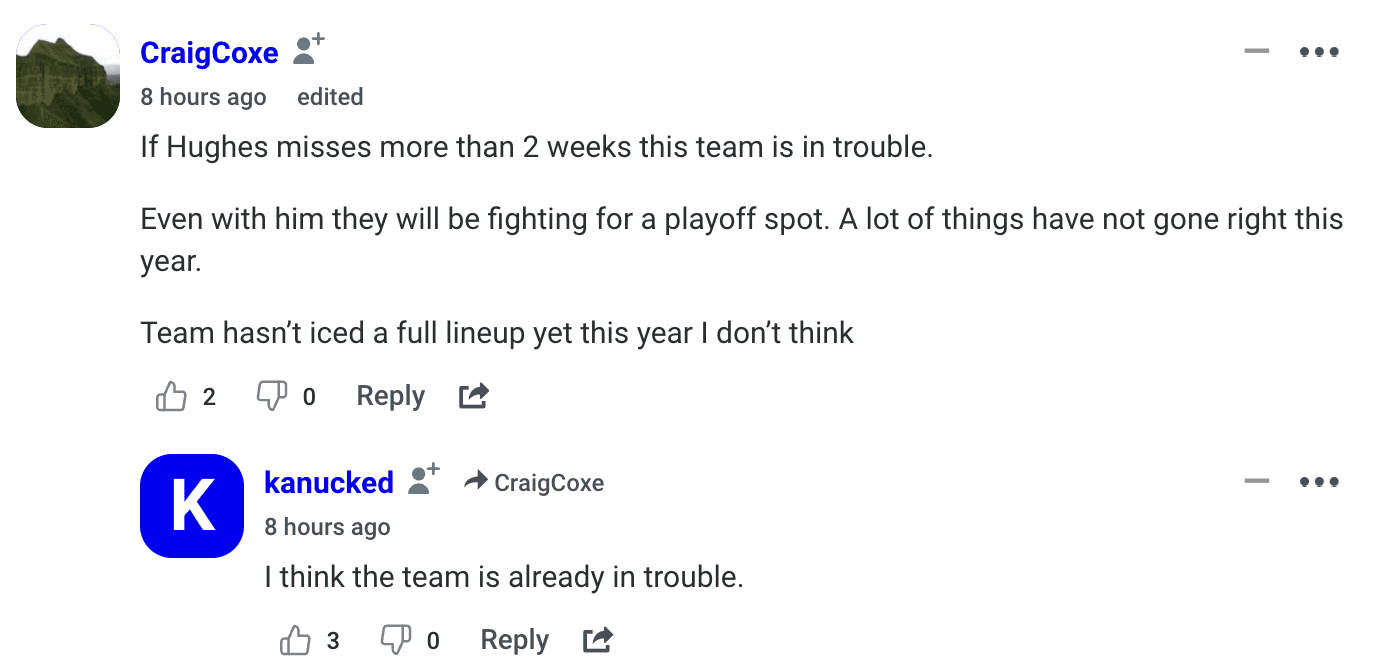Like CraigCoxe's comment with thumbs up
1374x672 pixels.
point(172,397)
